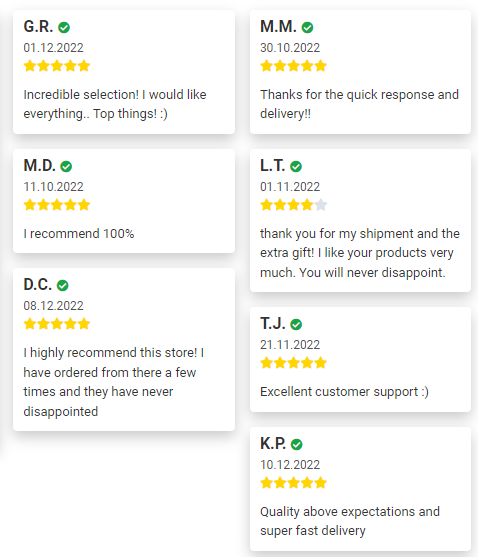Select the reviewer name T.J.
The image size is (478, 557).
[272, 324]
